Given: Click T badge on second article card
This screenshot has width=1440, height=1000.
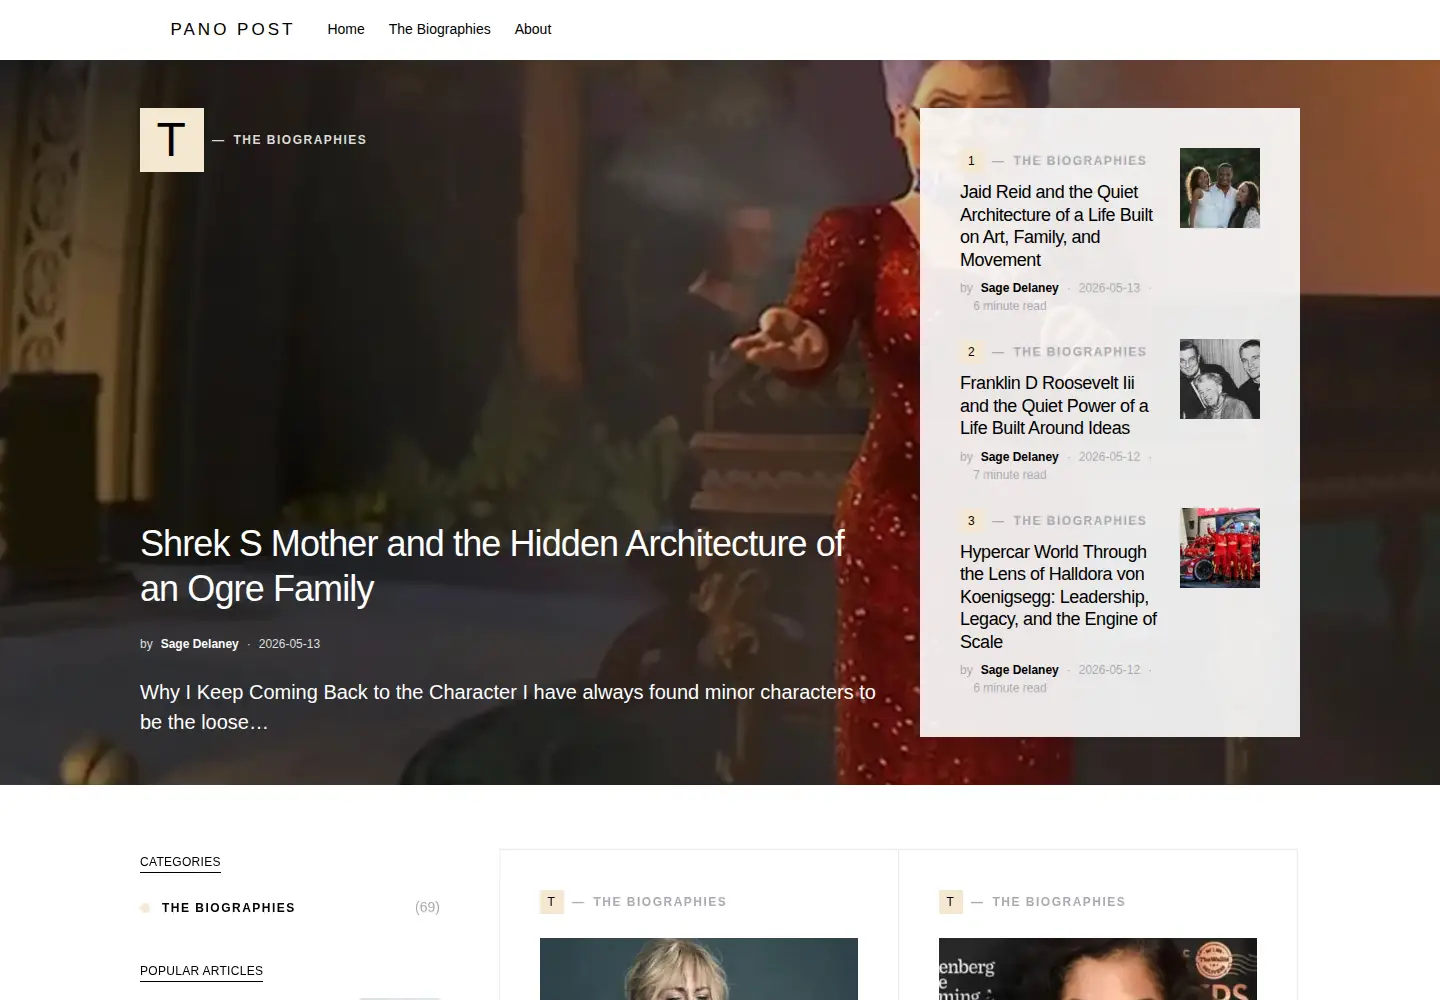Looking at the screenshot, I should tap(950, 902).
